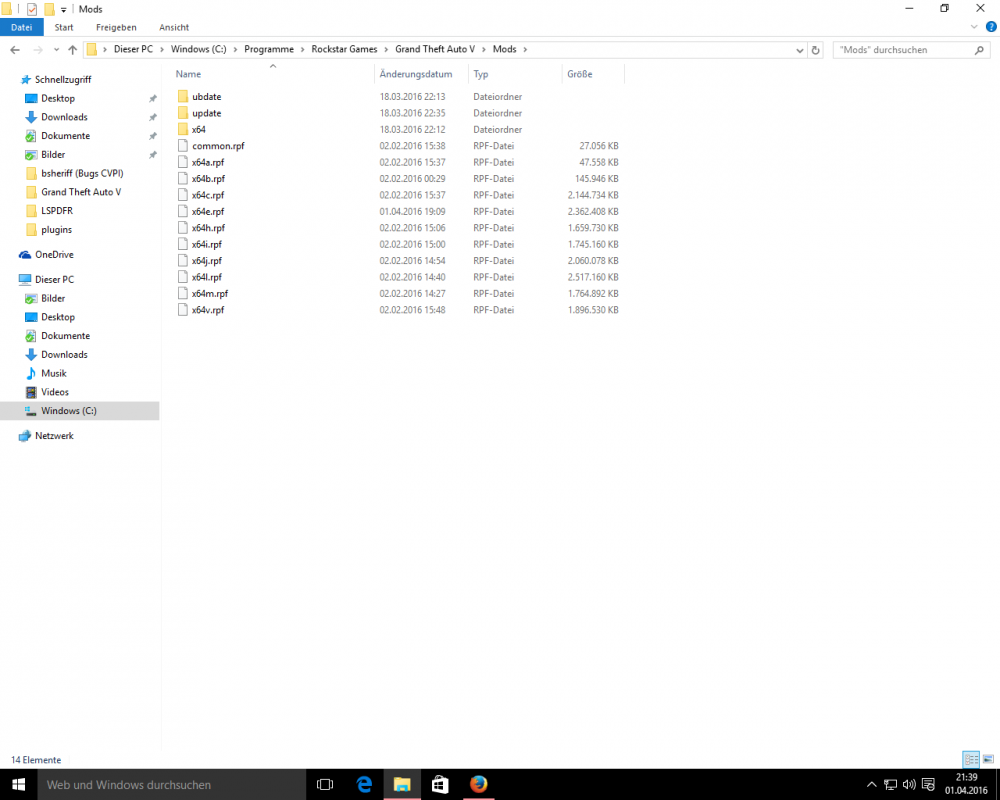
Task: Open Task View on the taskbar
Action: click(325, 784)
